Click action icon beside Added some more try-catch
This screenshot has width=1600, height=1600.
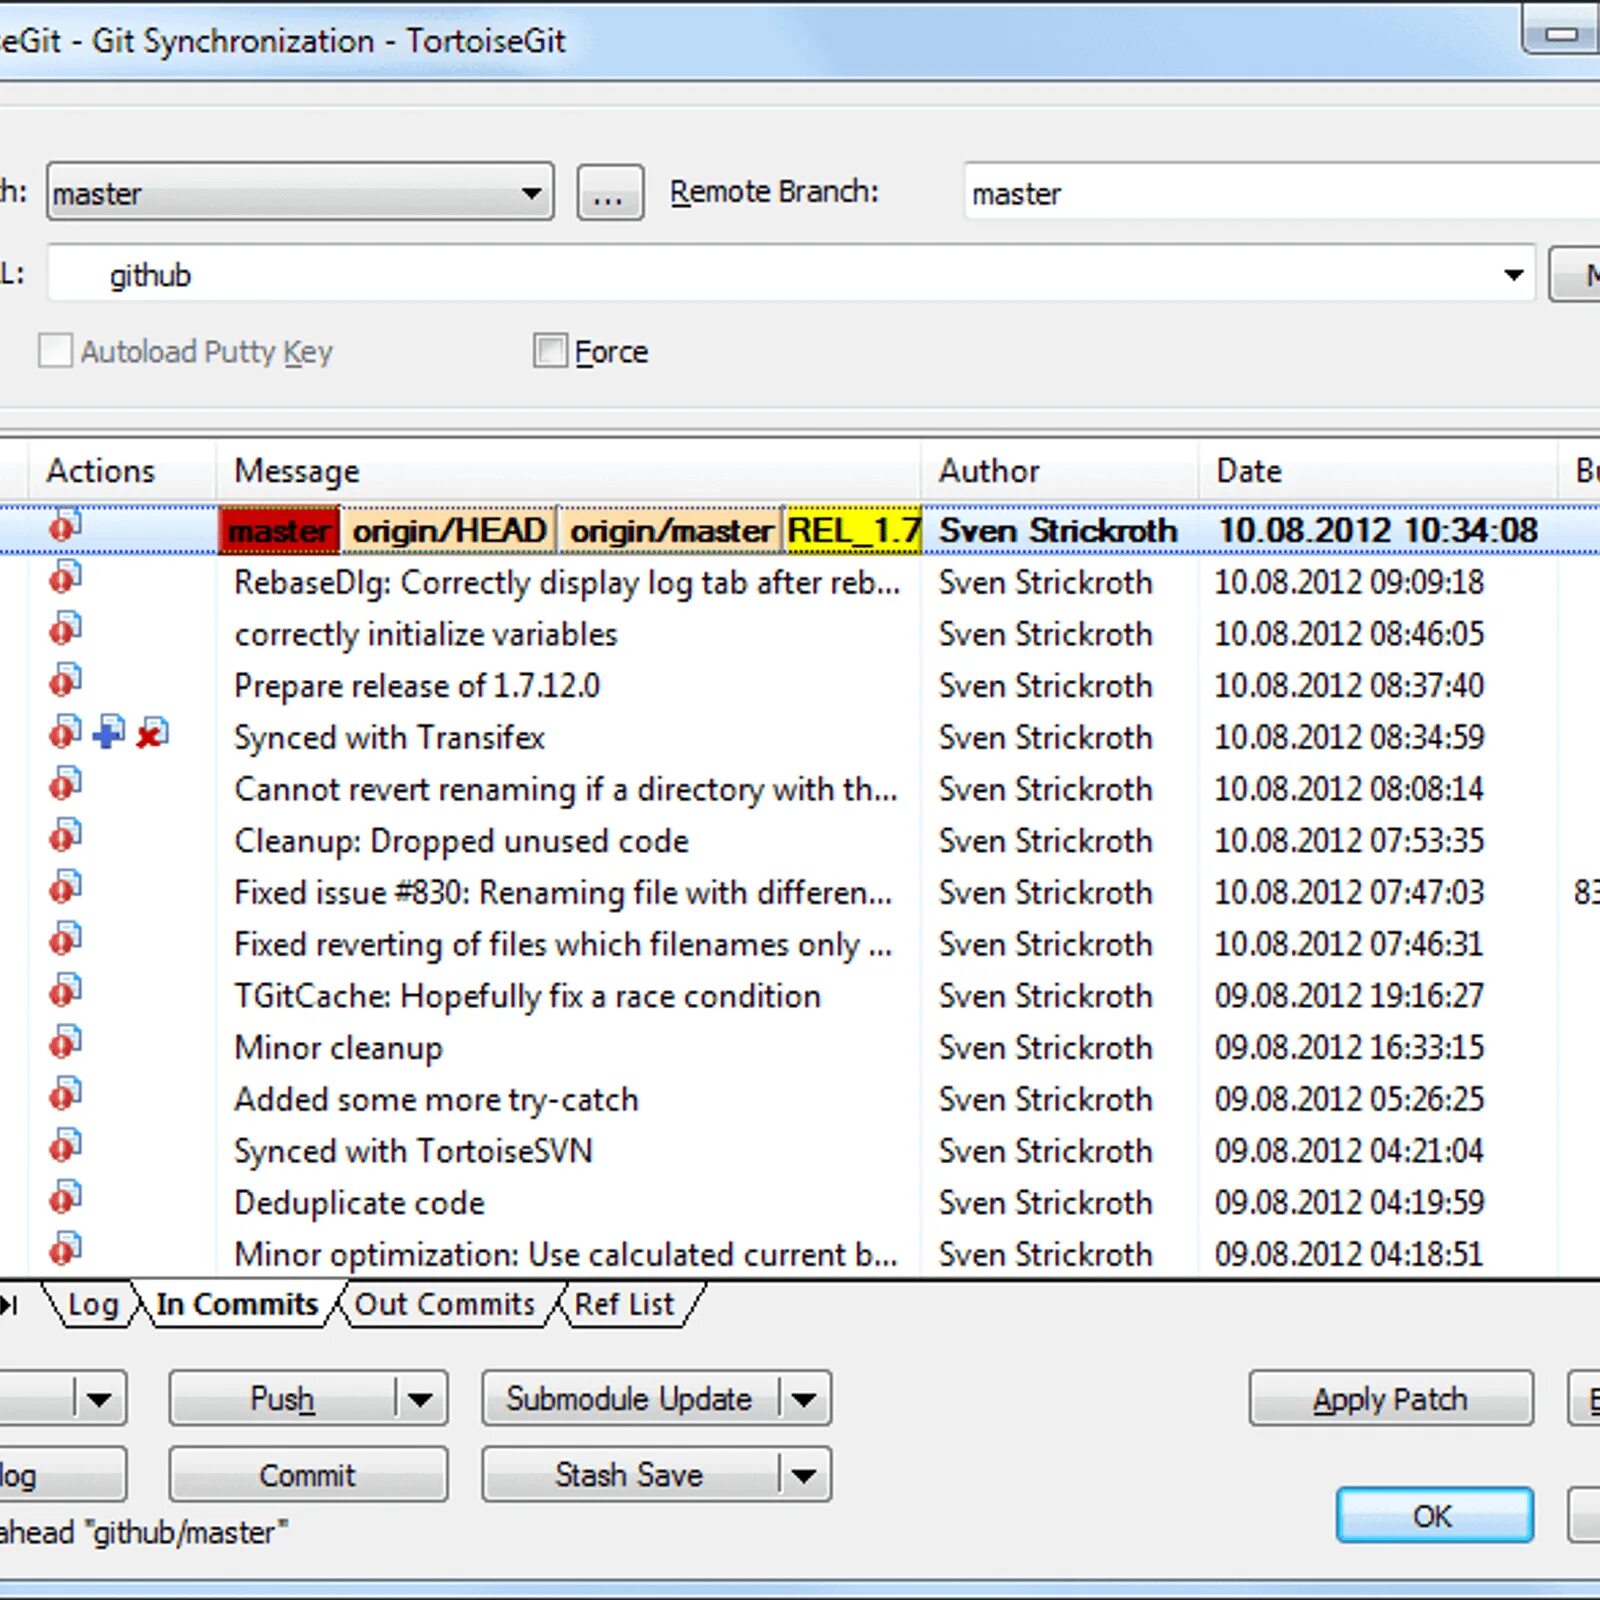(65, 1094)
